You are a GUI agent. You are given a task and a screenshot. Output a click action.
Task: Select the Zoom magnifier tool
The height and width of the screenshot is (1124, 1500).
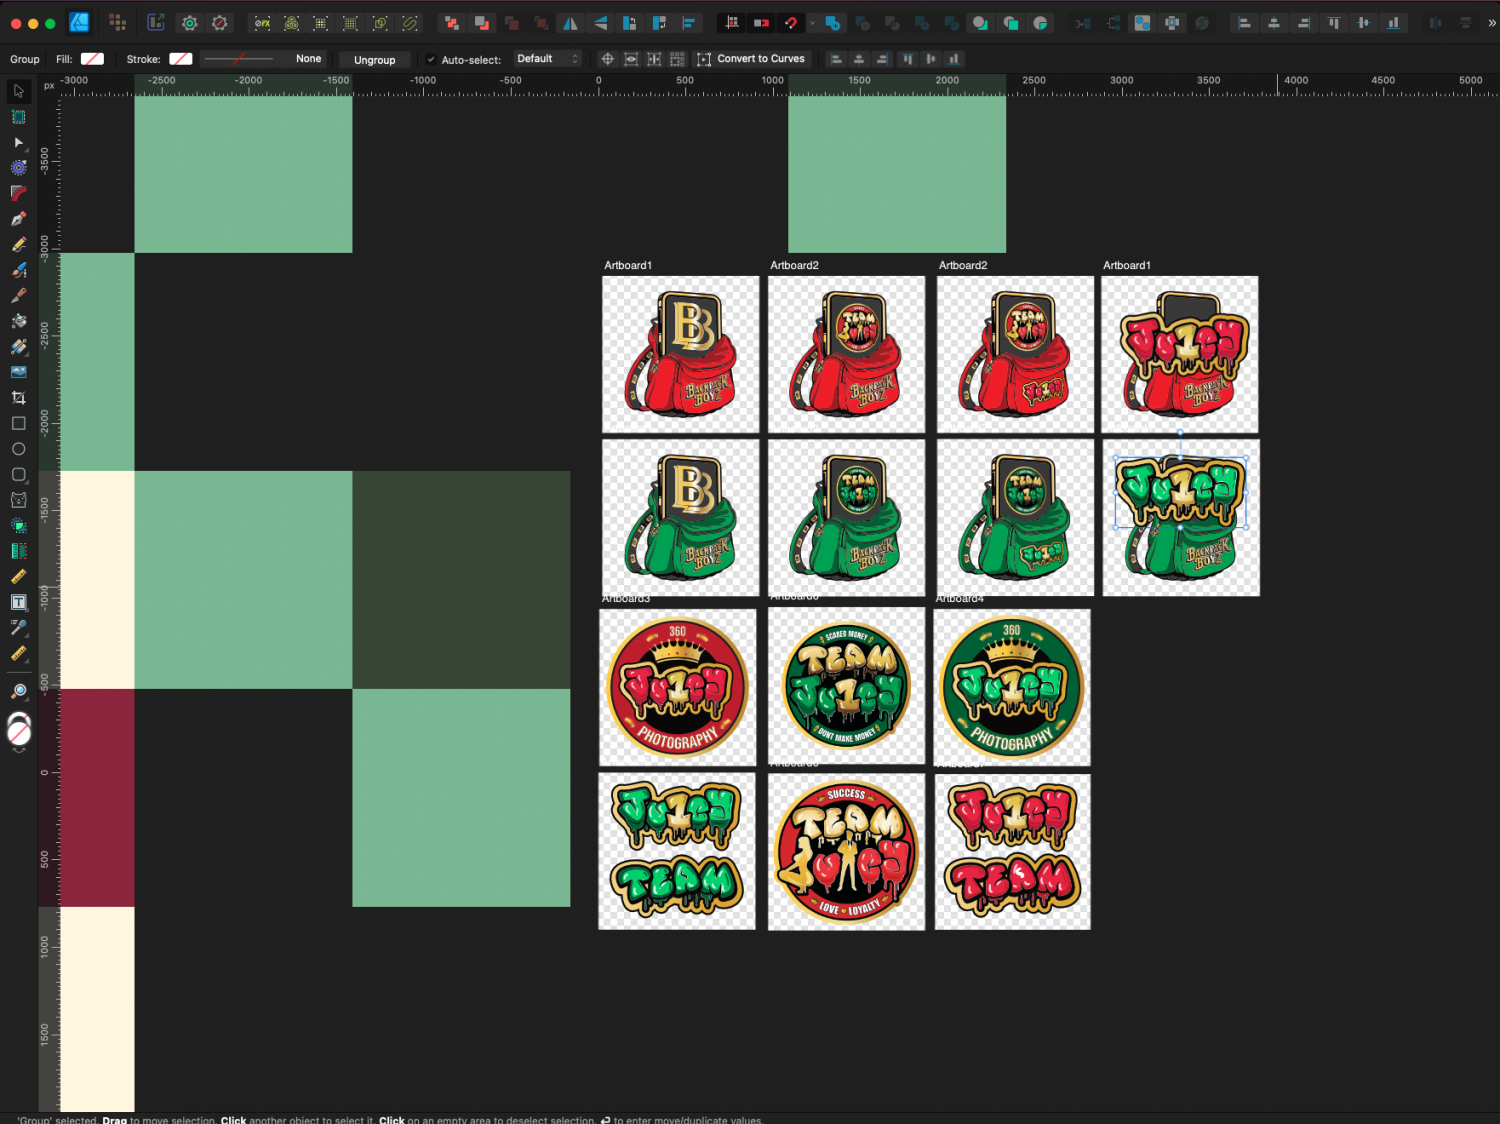click(x=18, y=691)
